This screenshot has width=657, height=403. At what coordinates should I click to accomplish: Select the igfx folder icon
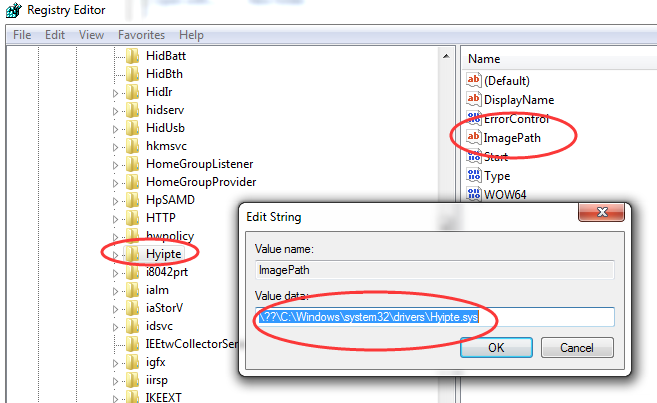132,362
